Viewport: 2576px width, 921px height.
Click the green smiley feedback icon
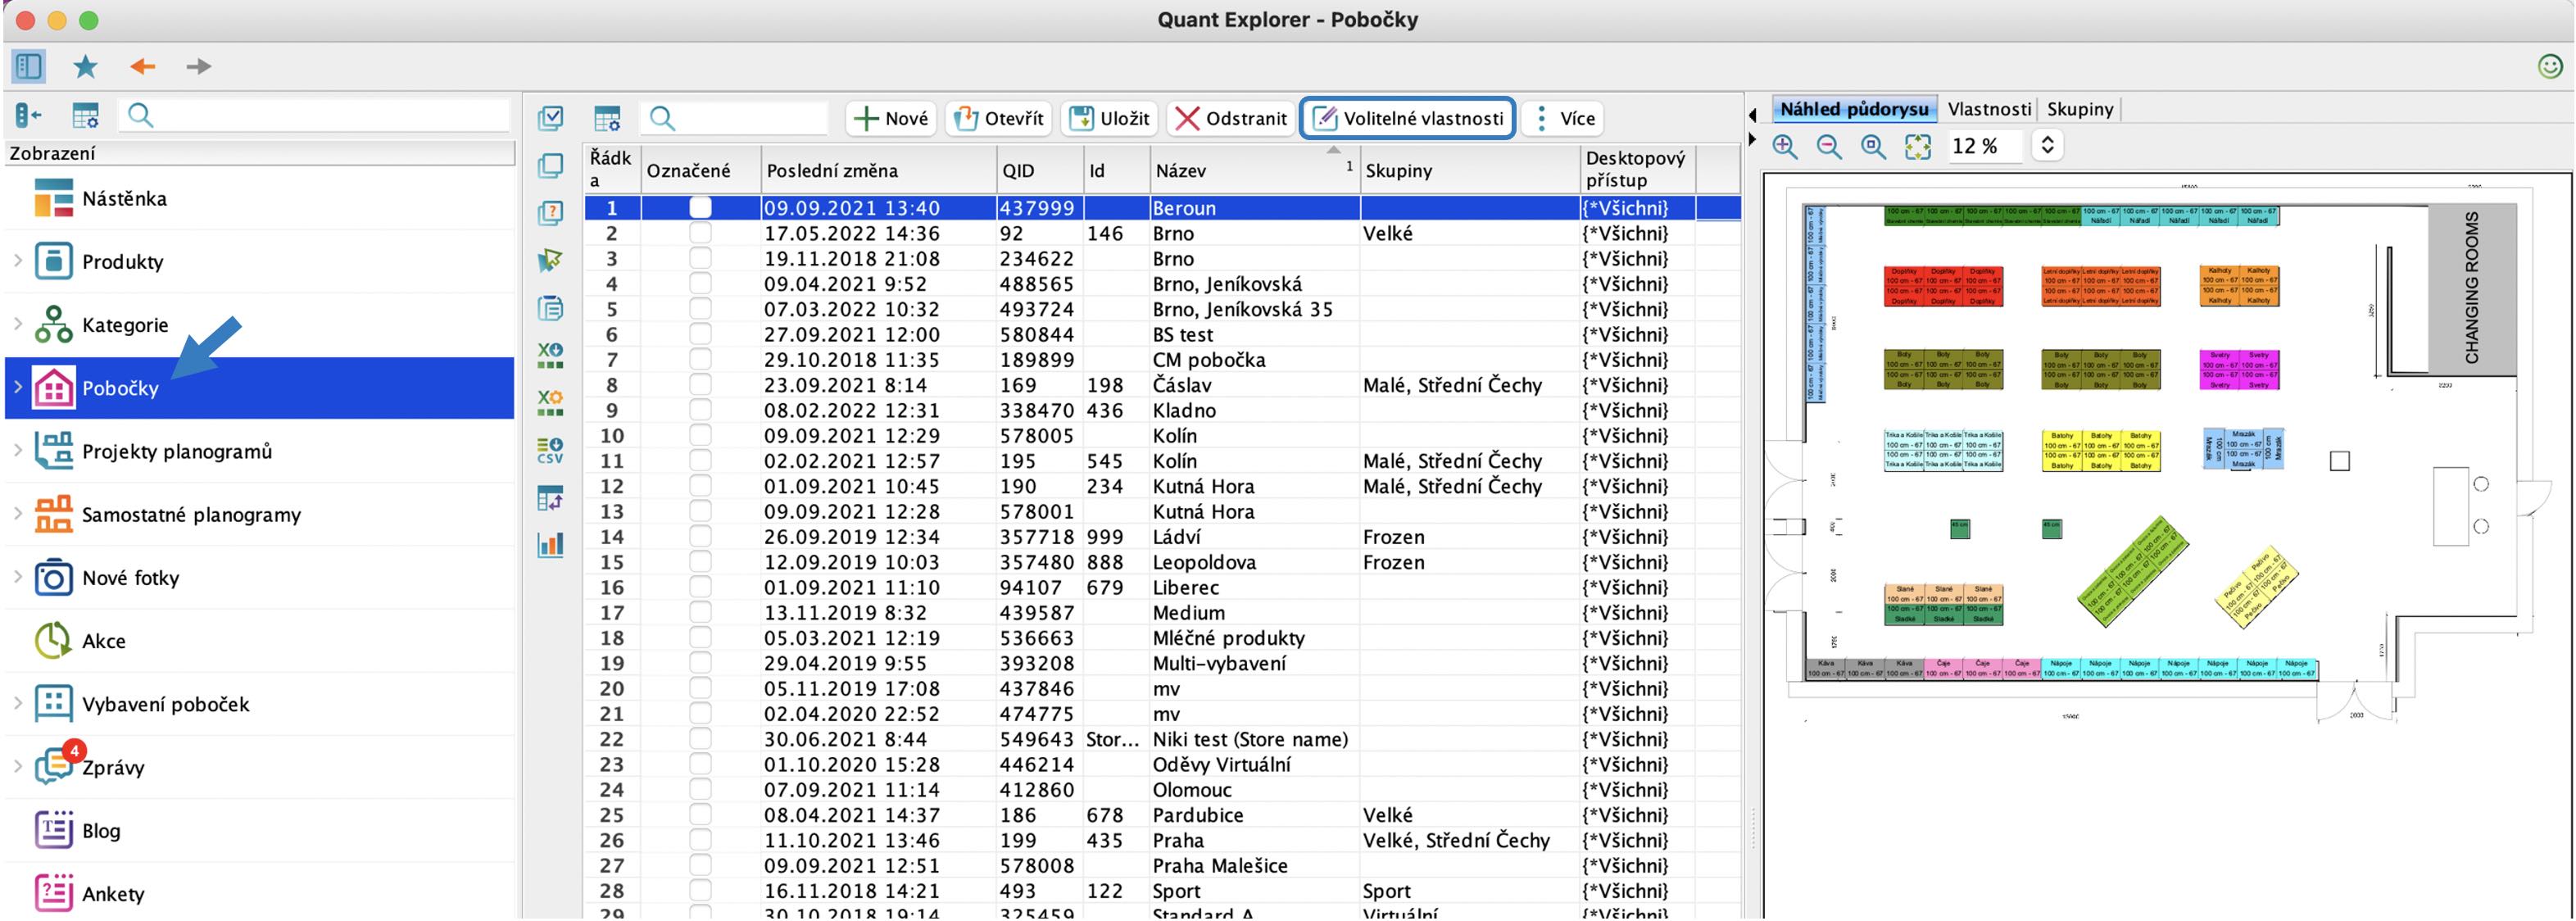pyautogui.click(x=2550, y=67)
